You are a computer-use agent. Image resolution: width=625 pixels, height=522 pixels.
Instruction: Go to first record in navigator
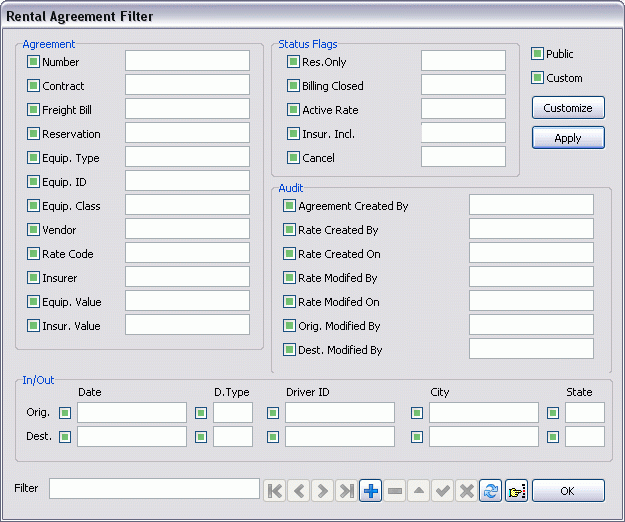(x=274, y=491)
